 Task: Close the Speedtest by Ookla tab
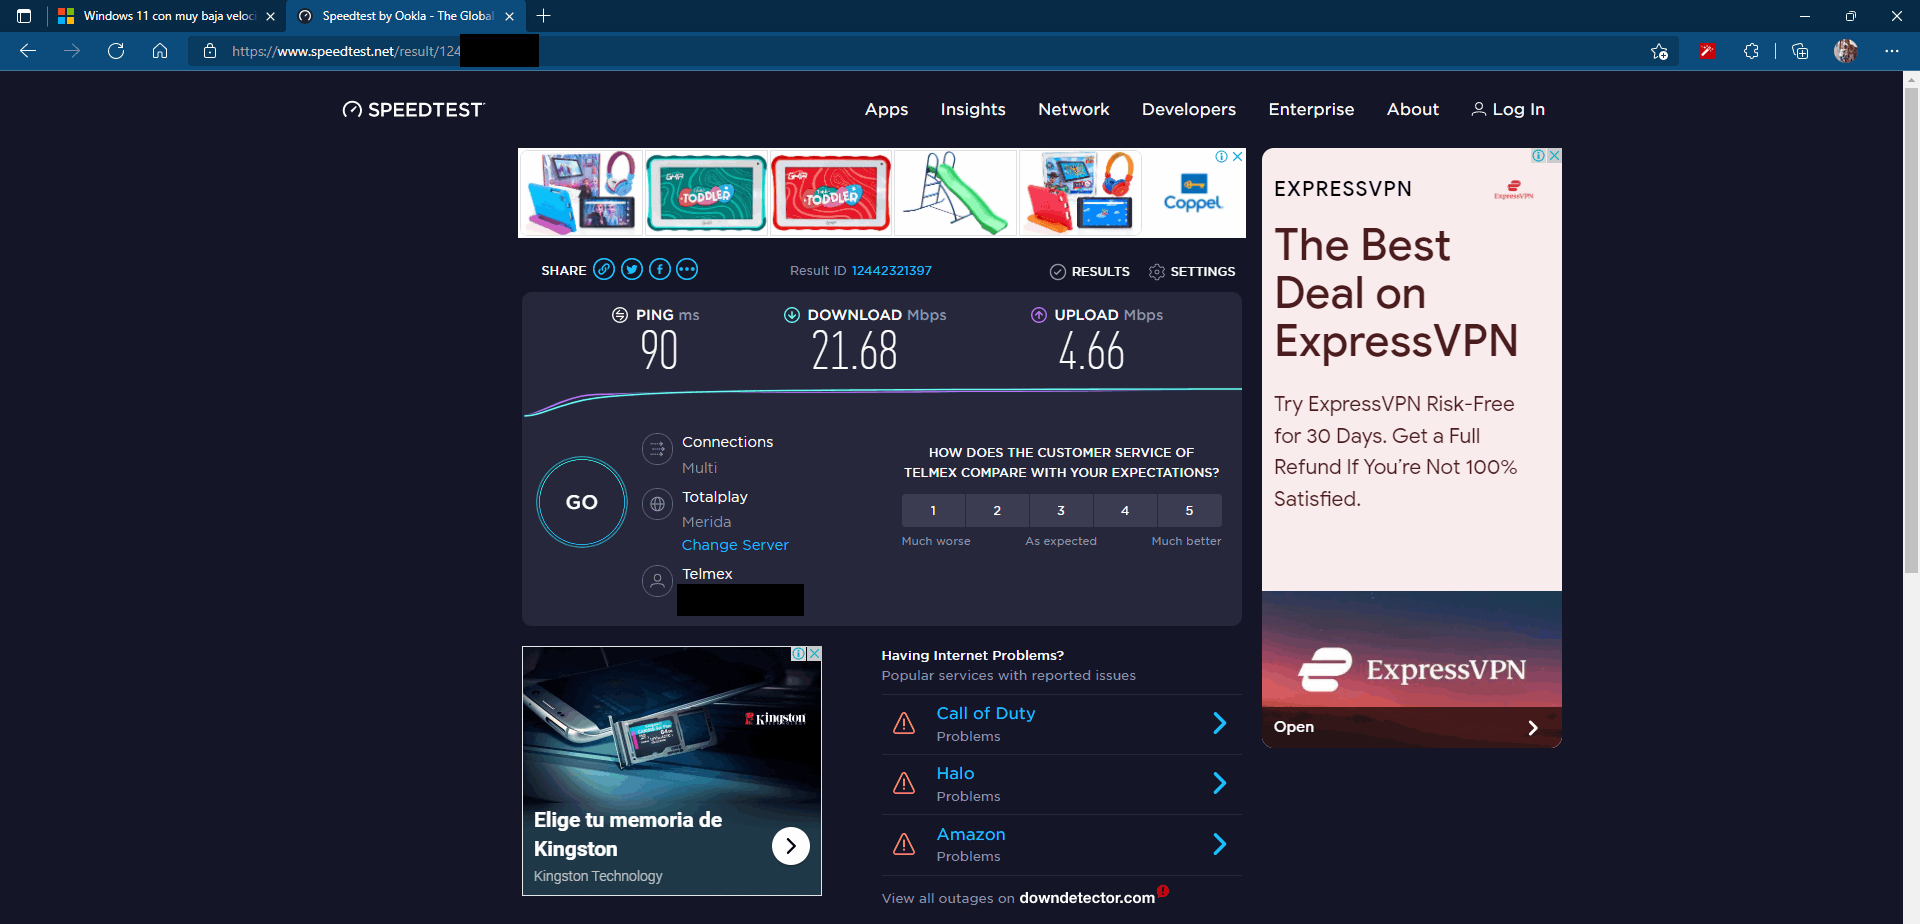pyautogui.click(x=509, y=16)
